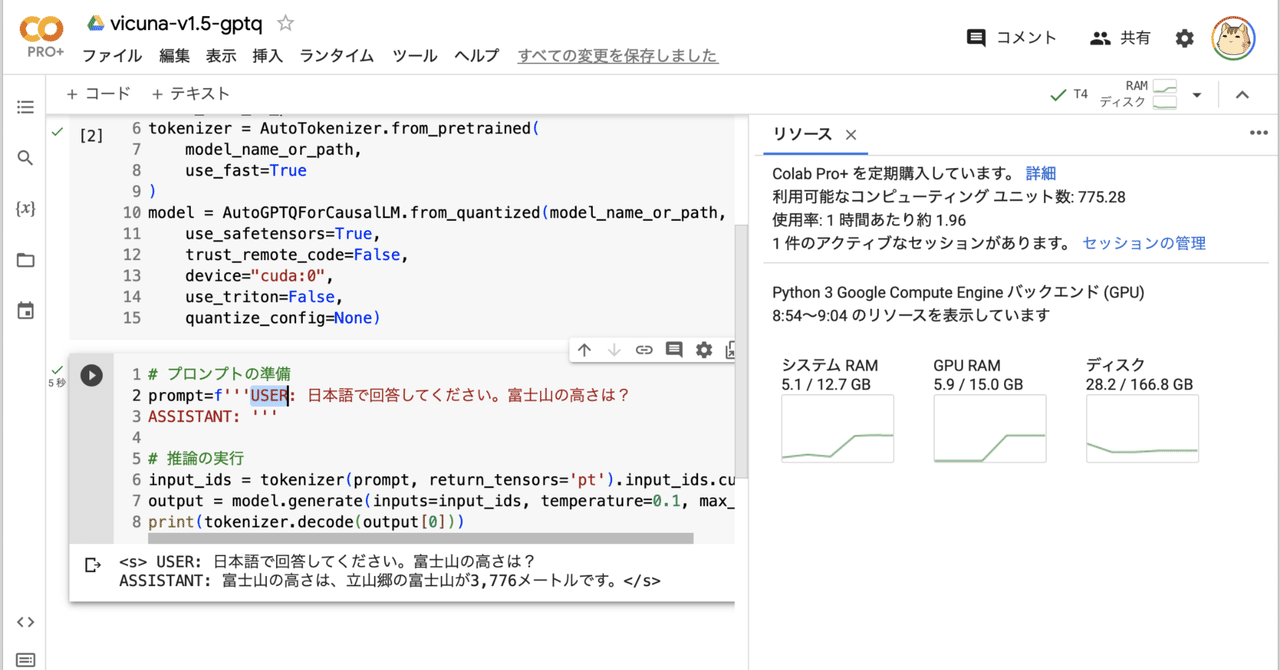The image size is (1280, 670).
Task: Open the variable inspector {x} panel
Action: tap(25, 209)
